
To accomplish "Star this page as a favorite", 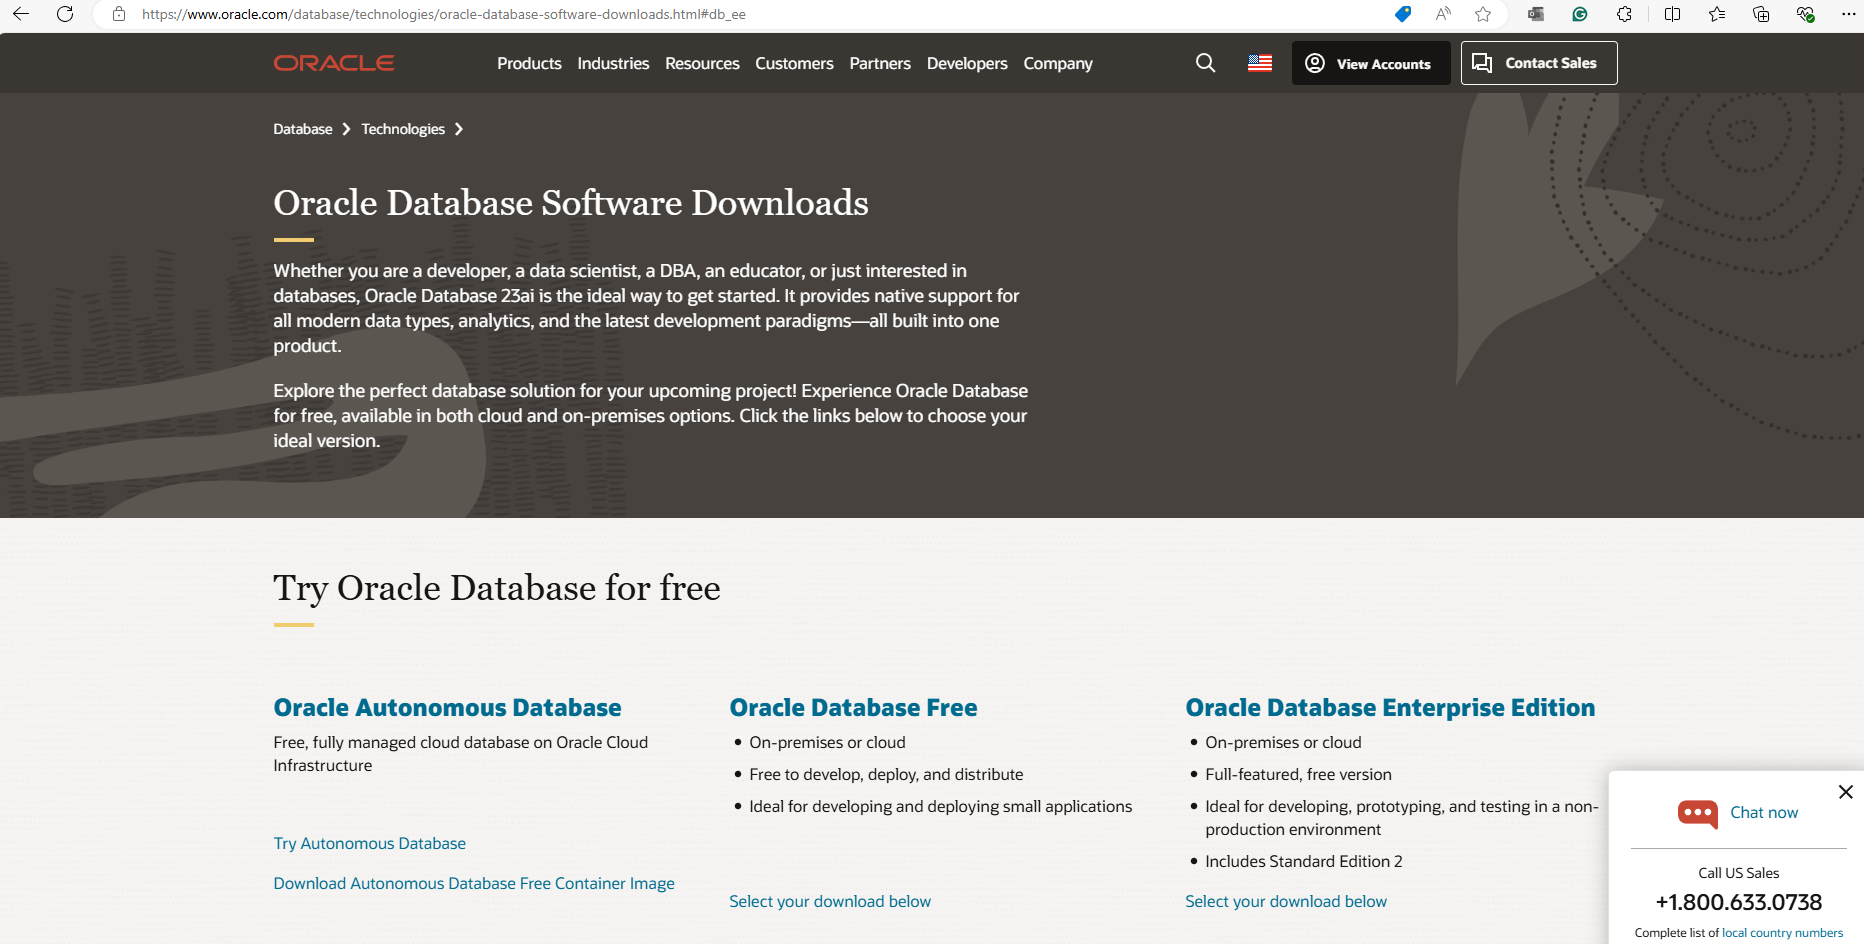I will coord(1483,14).
